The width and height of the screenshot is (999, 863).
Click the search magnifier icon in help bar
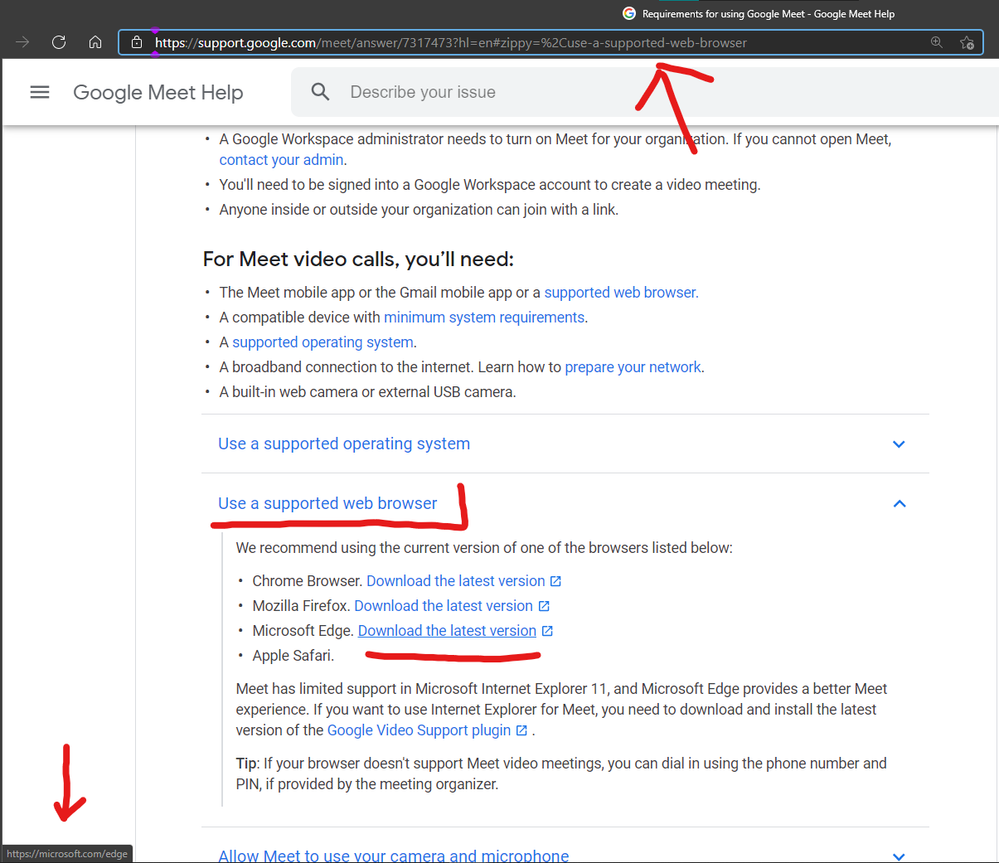click(320, 92)
